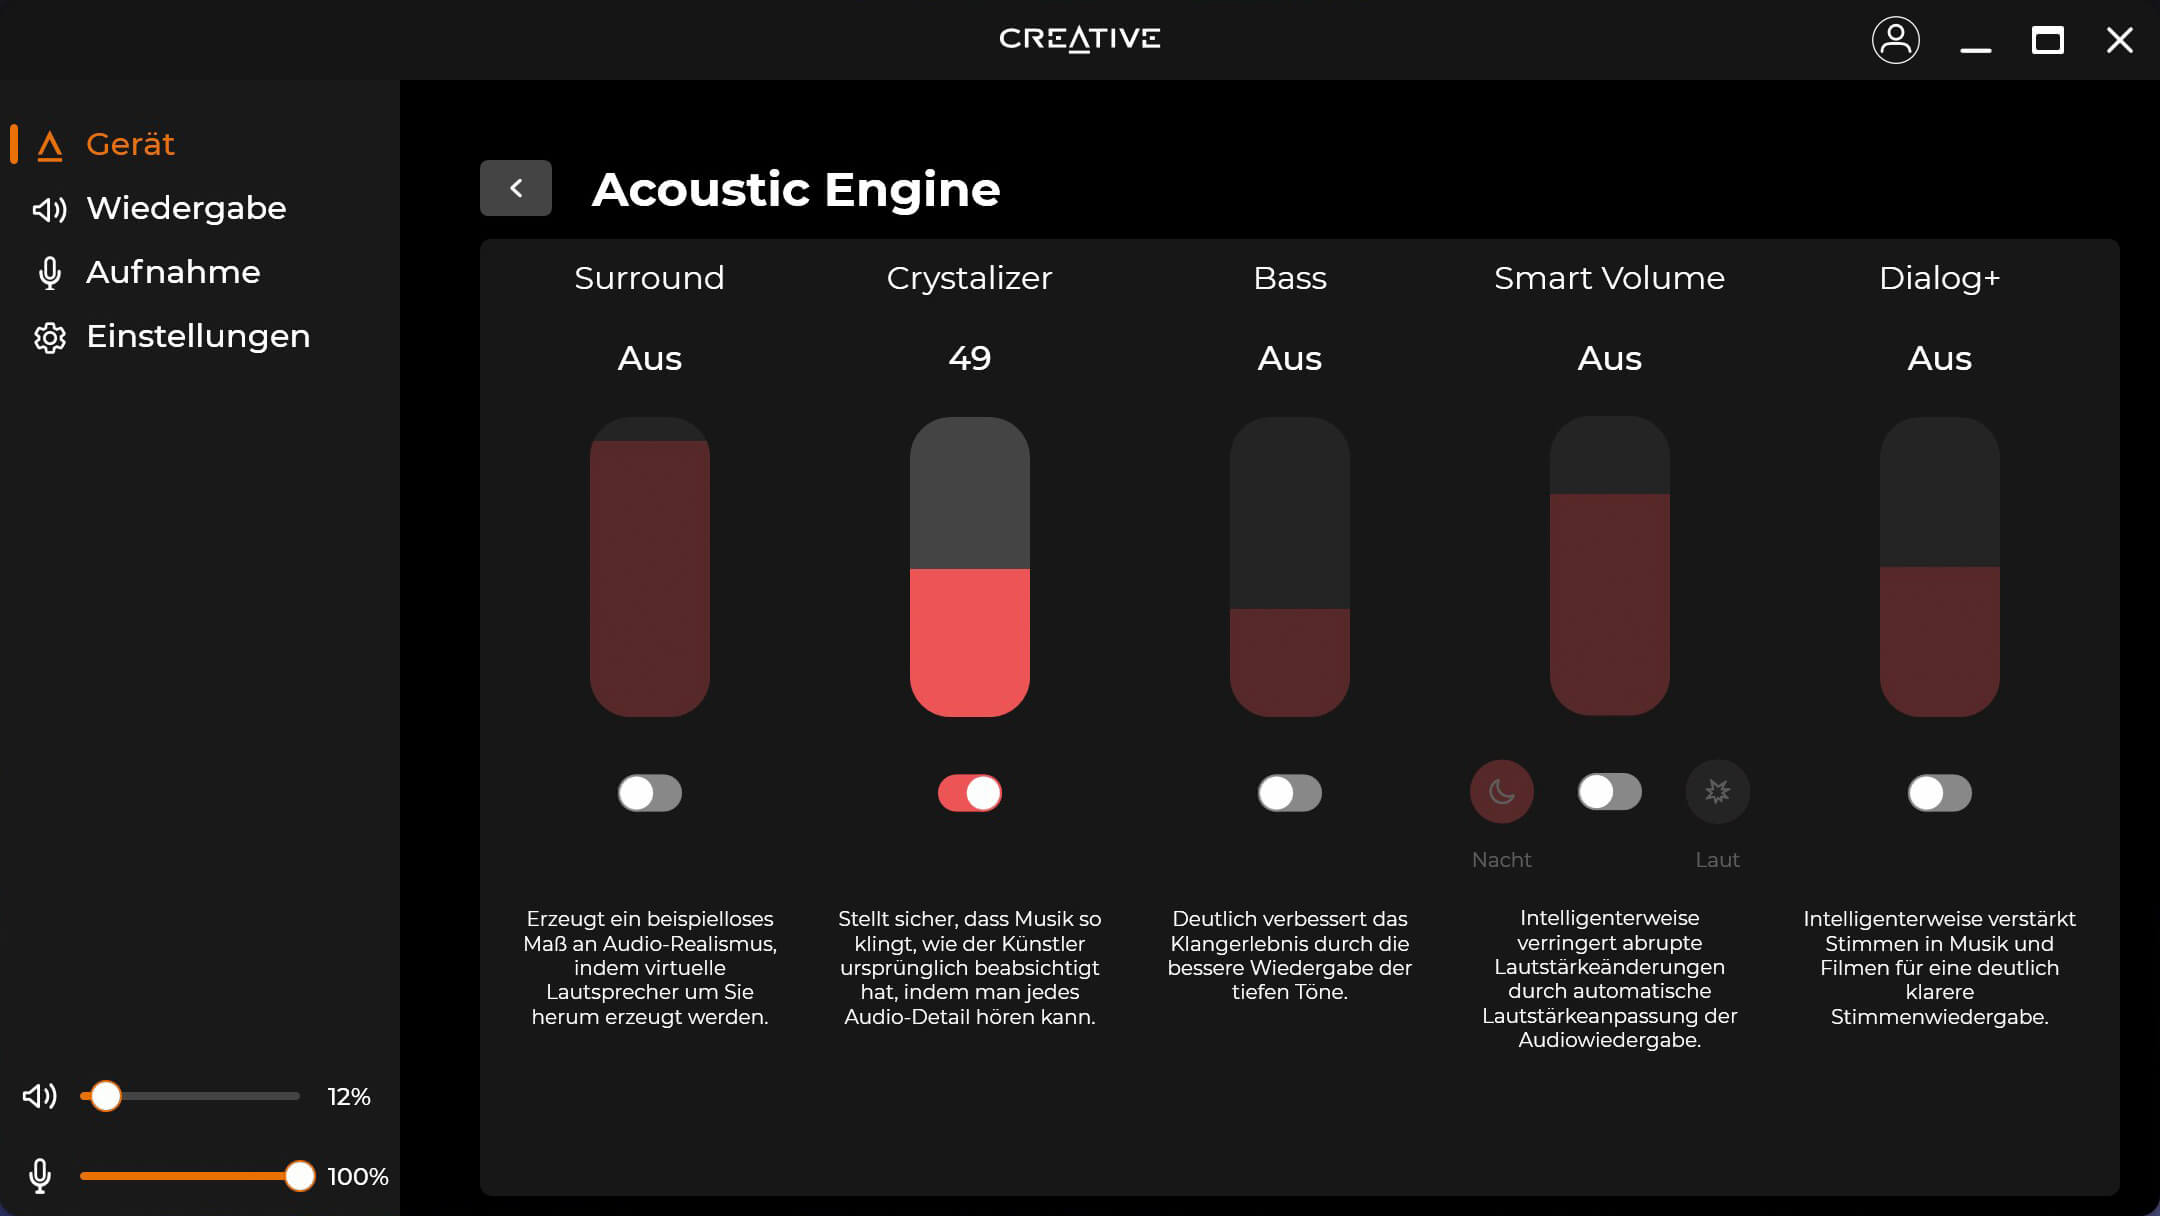
Task: Click the Crystalizer level bar
Action: [970, 566]
